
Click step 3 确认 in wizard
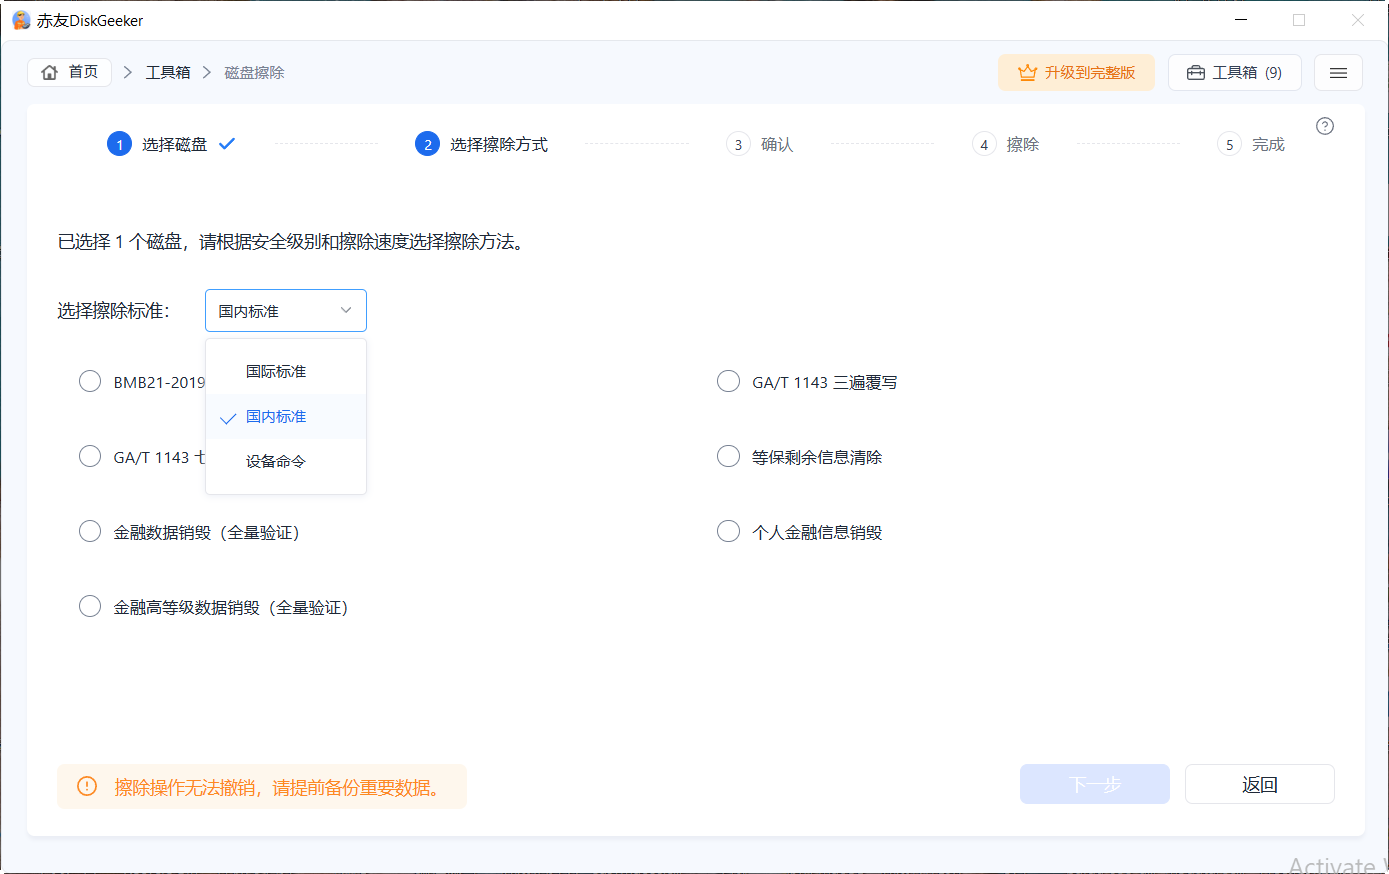point(760,144)
